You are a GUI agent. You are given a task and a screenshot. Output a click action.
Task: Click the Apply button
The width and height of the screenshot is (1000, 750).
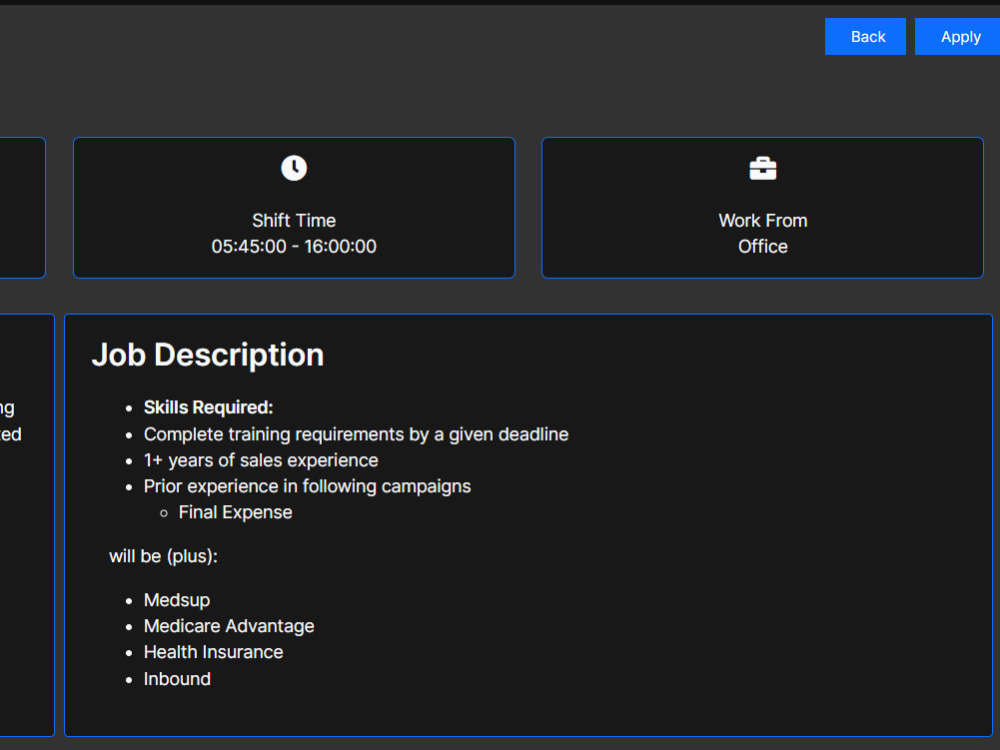pyautogui.click(x=958, y=36)
